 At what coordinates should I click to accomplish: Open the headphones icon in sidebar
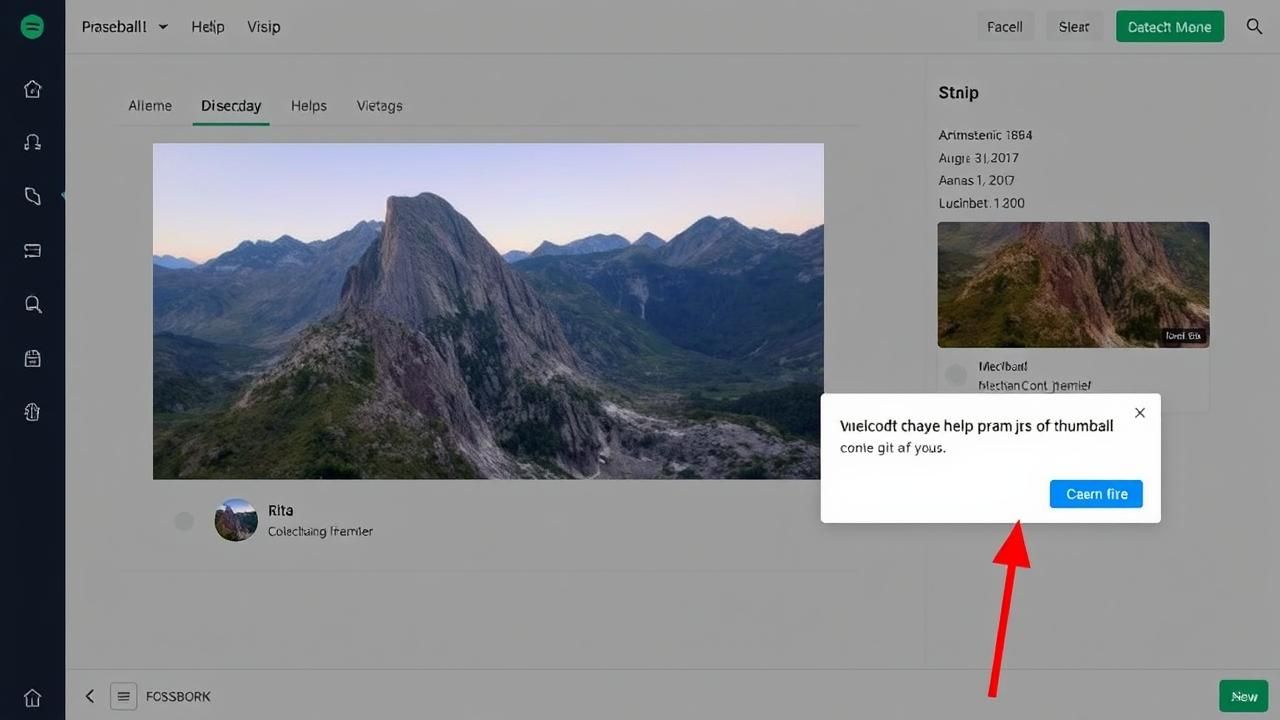(x=32, y=142)
